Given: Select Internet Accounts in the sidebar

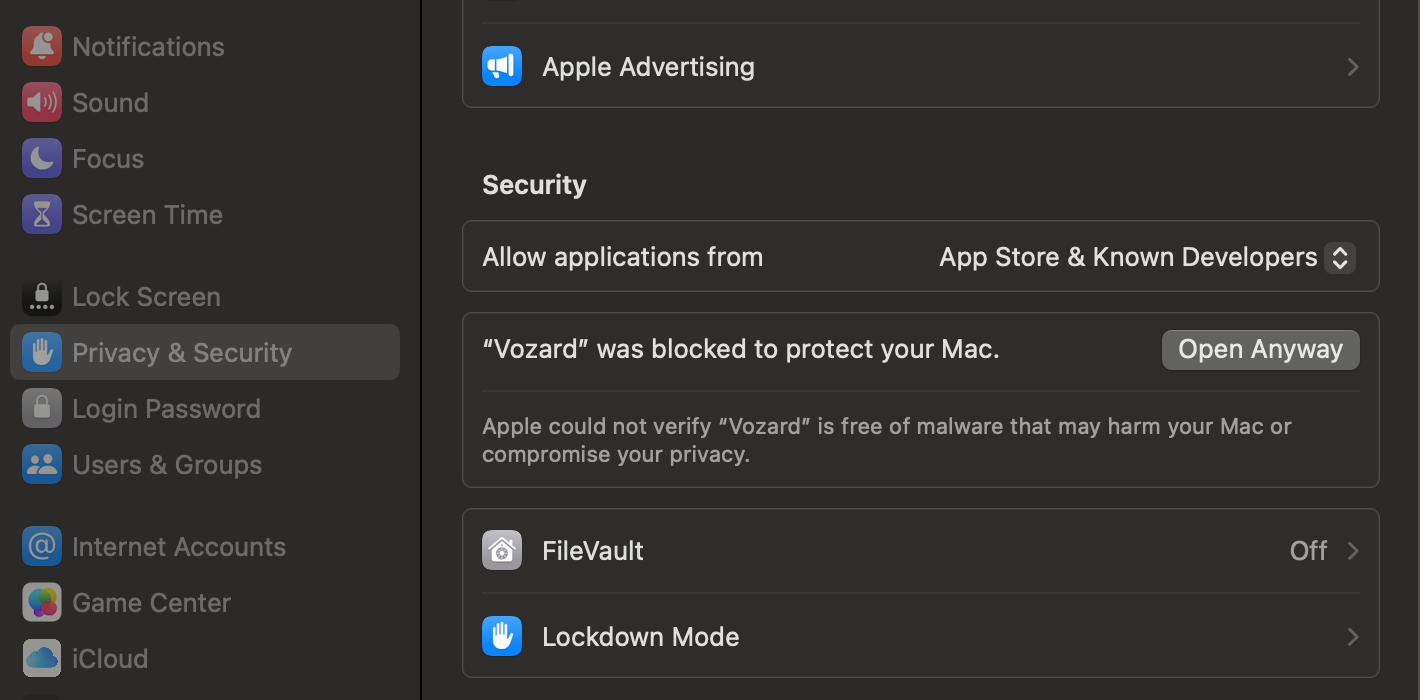Looking at the screenshot, I should 178,546.
